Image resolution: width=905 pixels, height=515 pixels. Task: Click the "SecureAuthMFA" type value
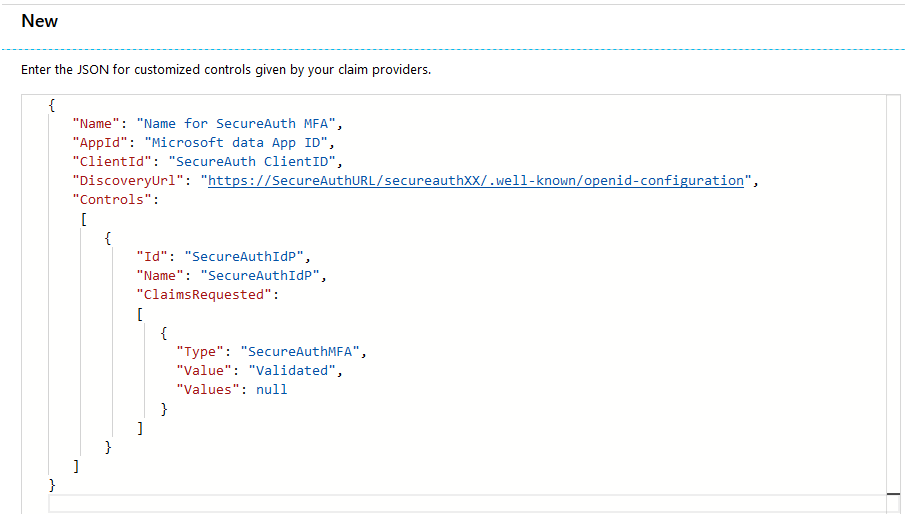pyautogui.click(x=307, y=352)
